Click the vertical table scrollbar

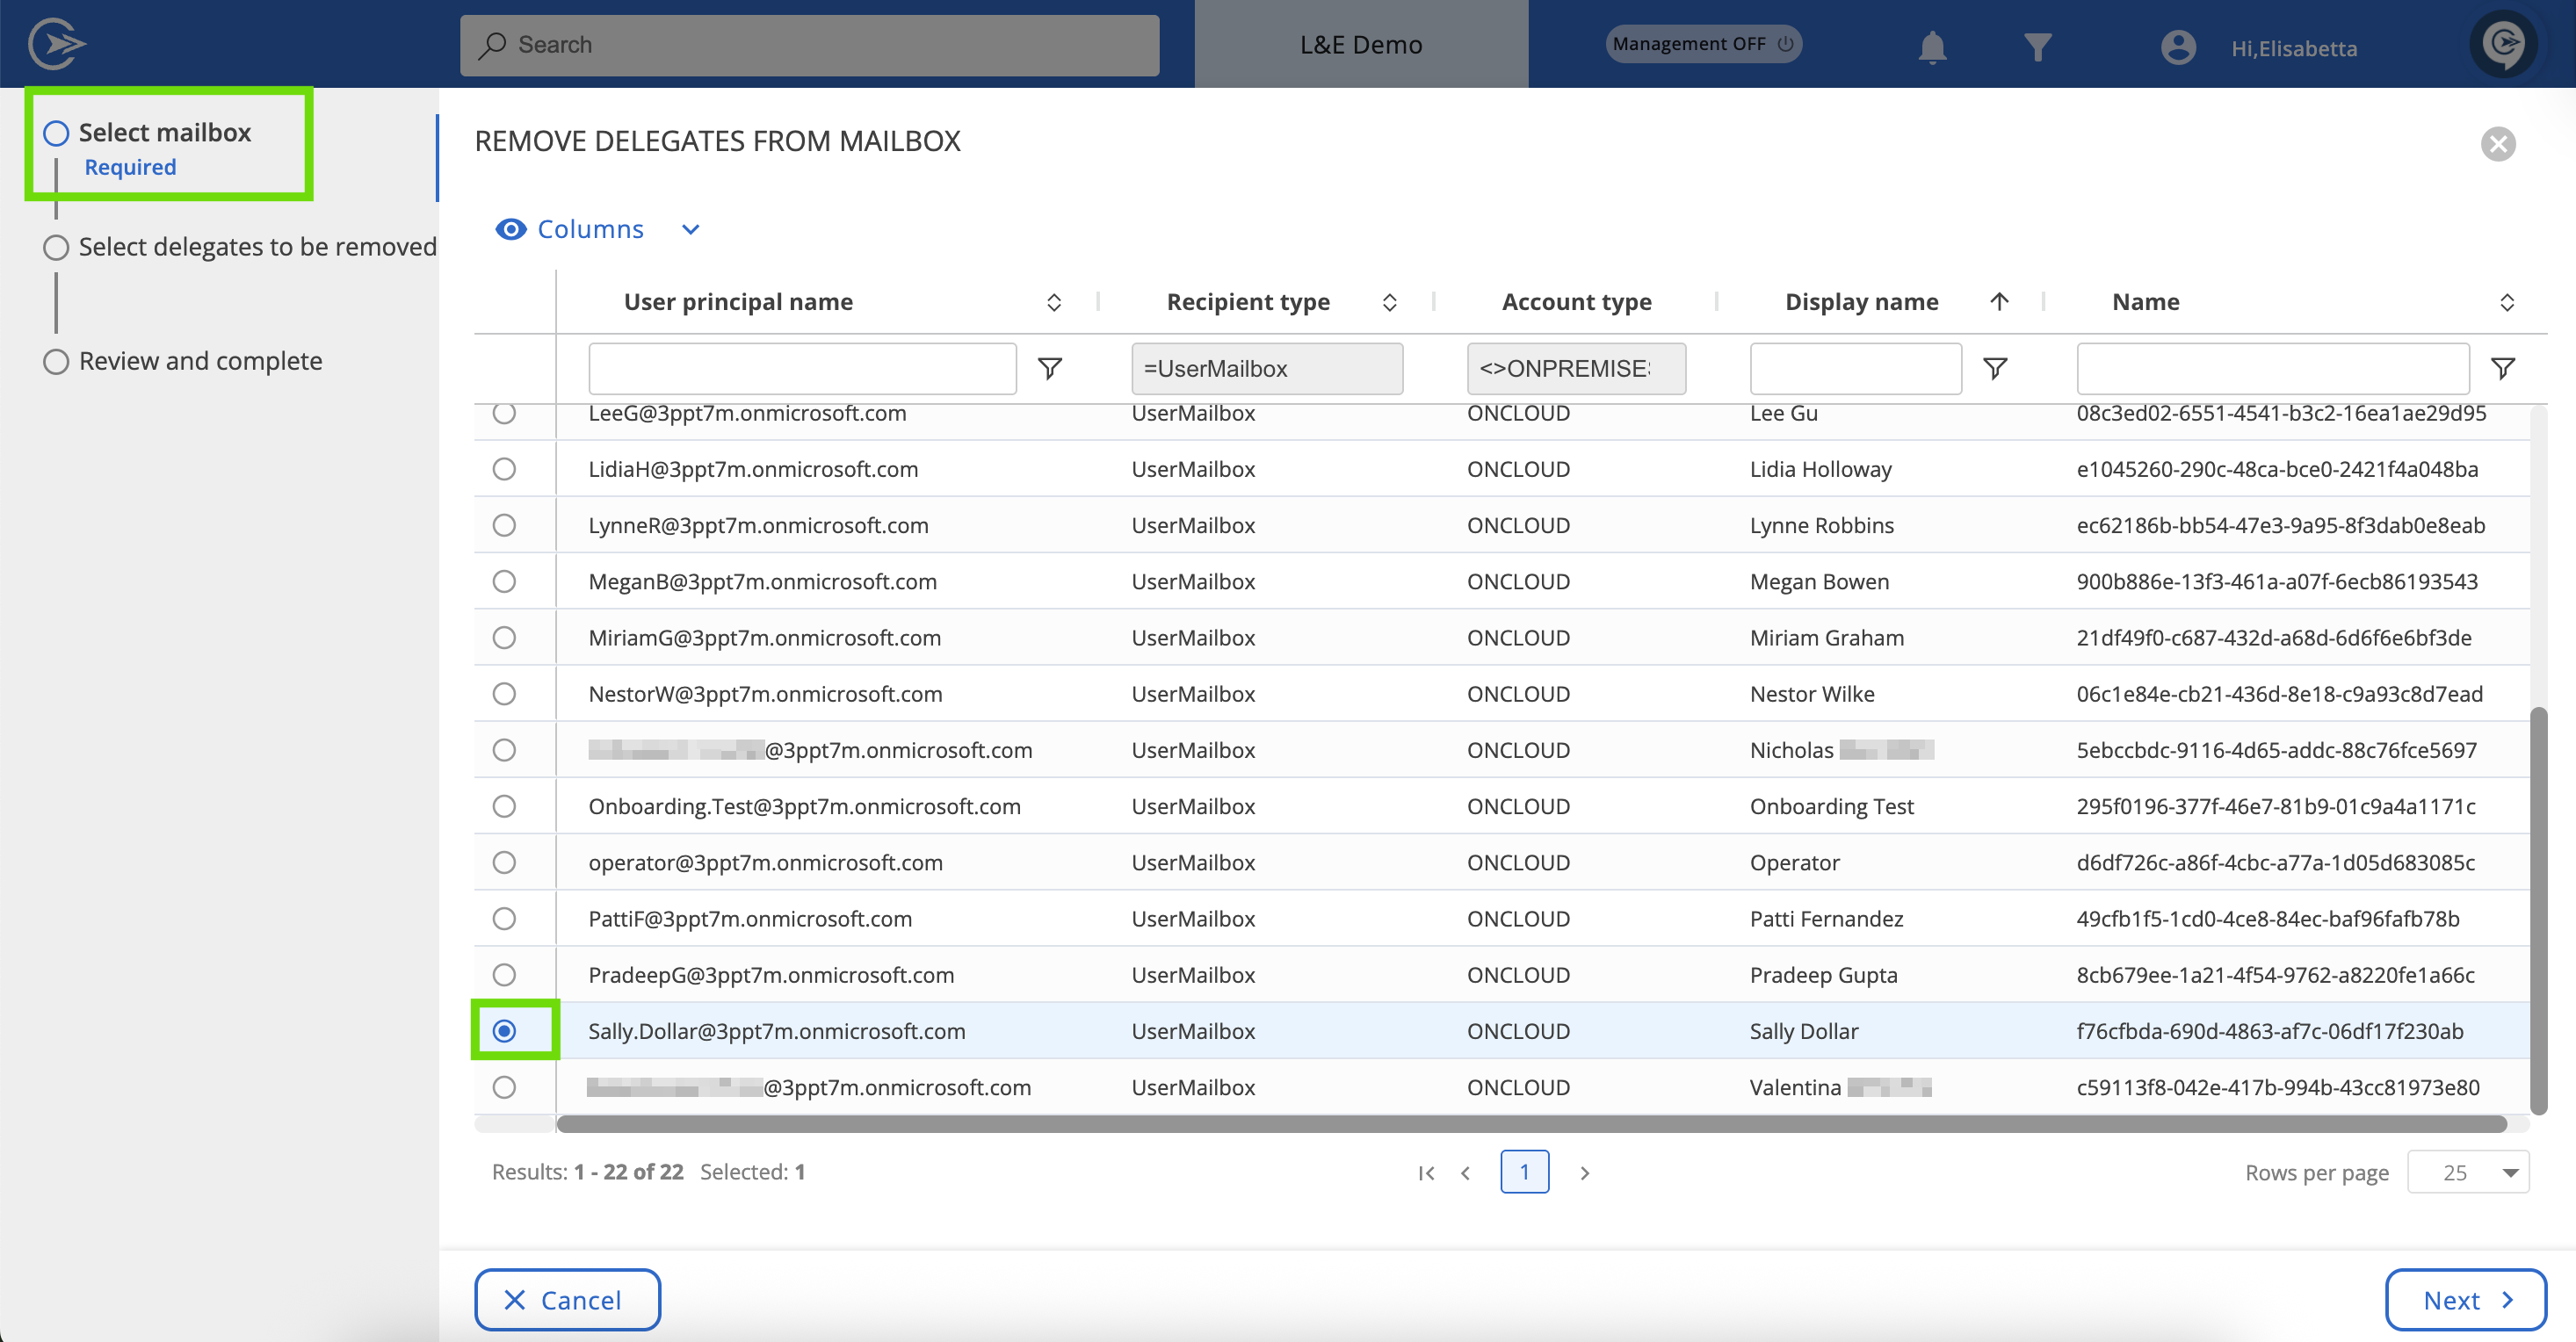coord(2538,910)
